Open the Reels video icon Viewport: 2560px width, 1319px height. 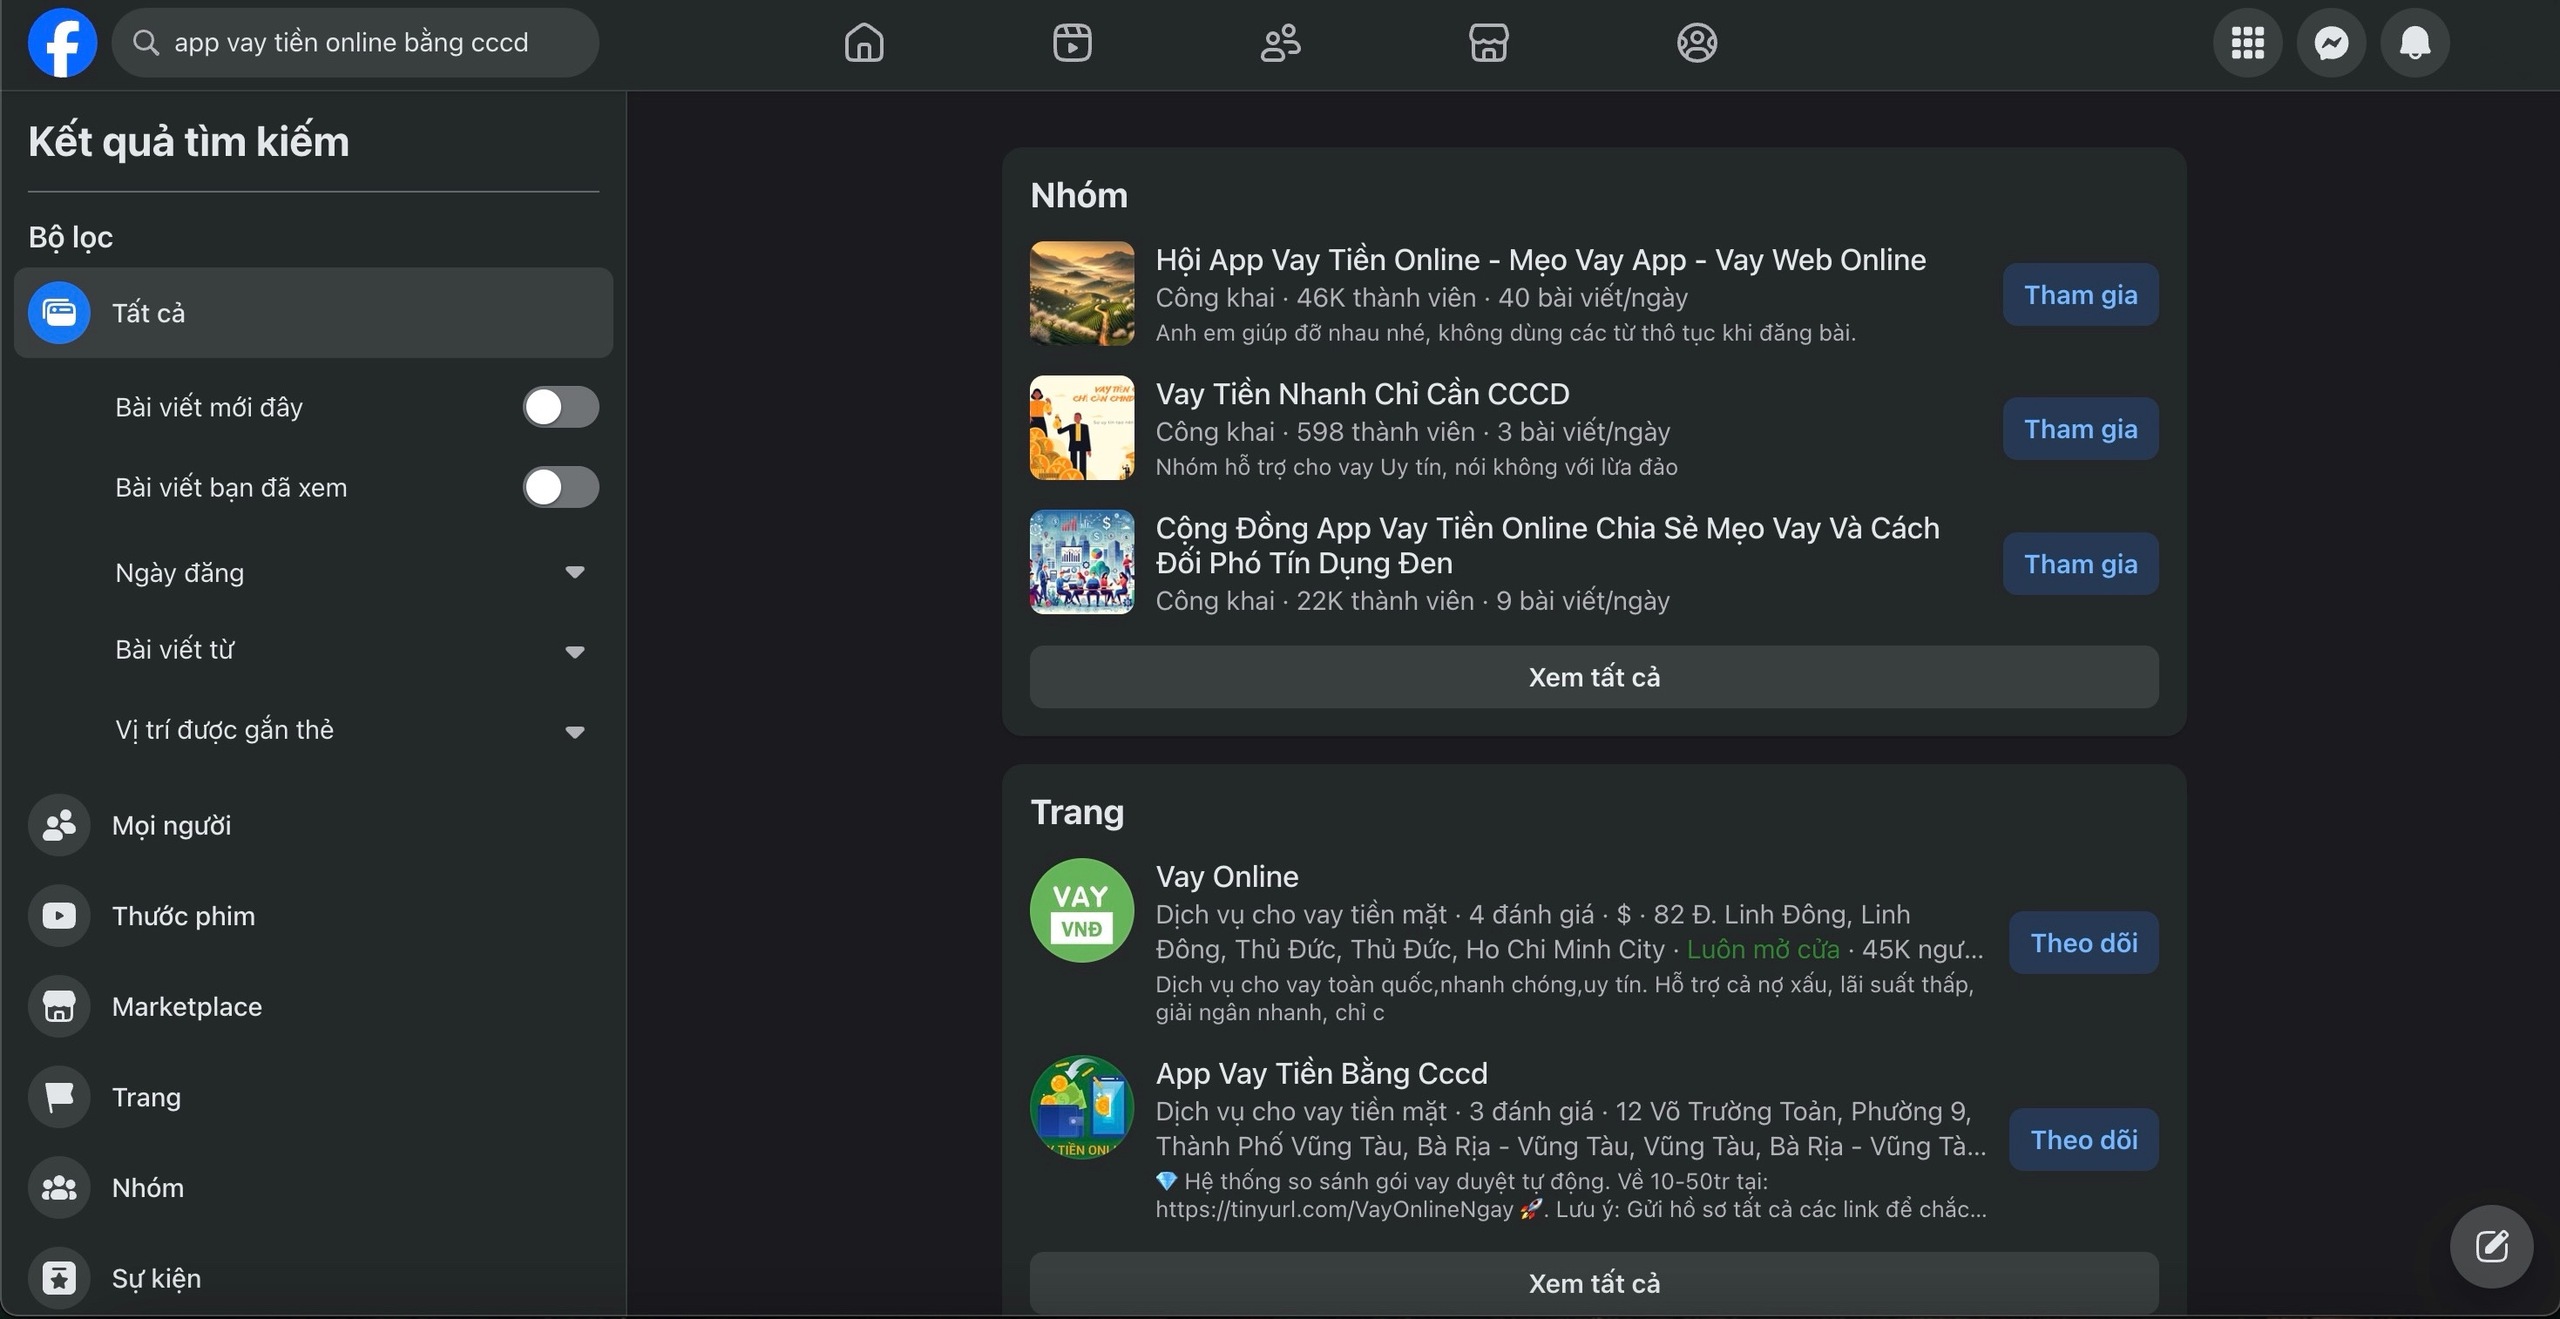click(1072, 43)
